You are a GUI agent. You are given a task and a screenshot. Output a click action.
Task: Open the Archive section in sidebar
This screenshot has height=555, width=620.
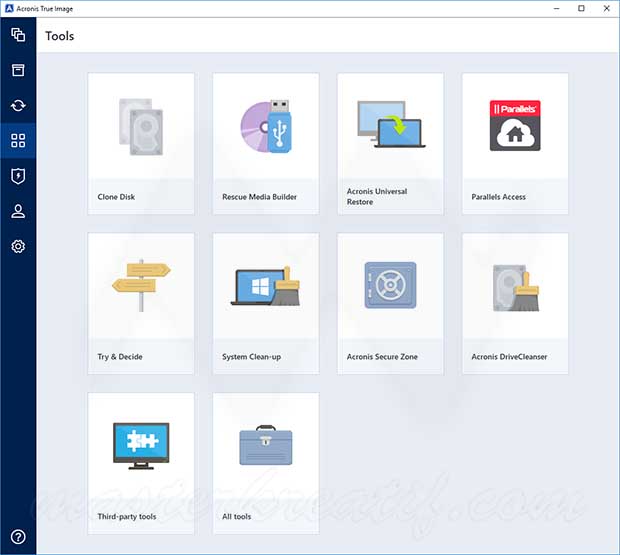pos(18,70)
